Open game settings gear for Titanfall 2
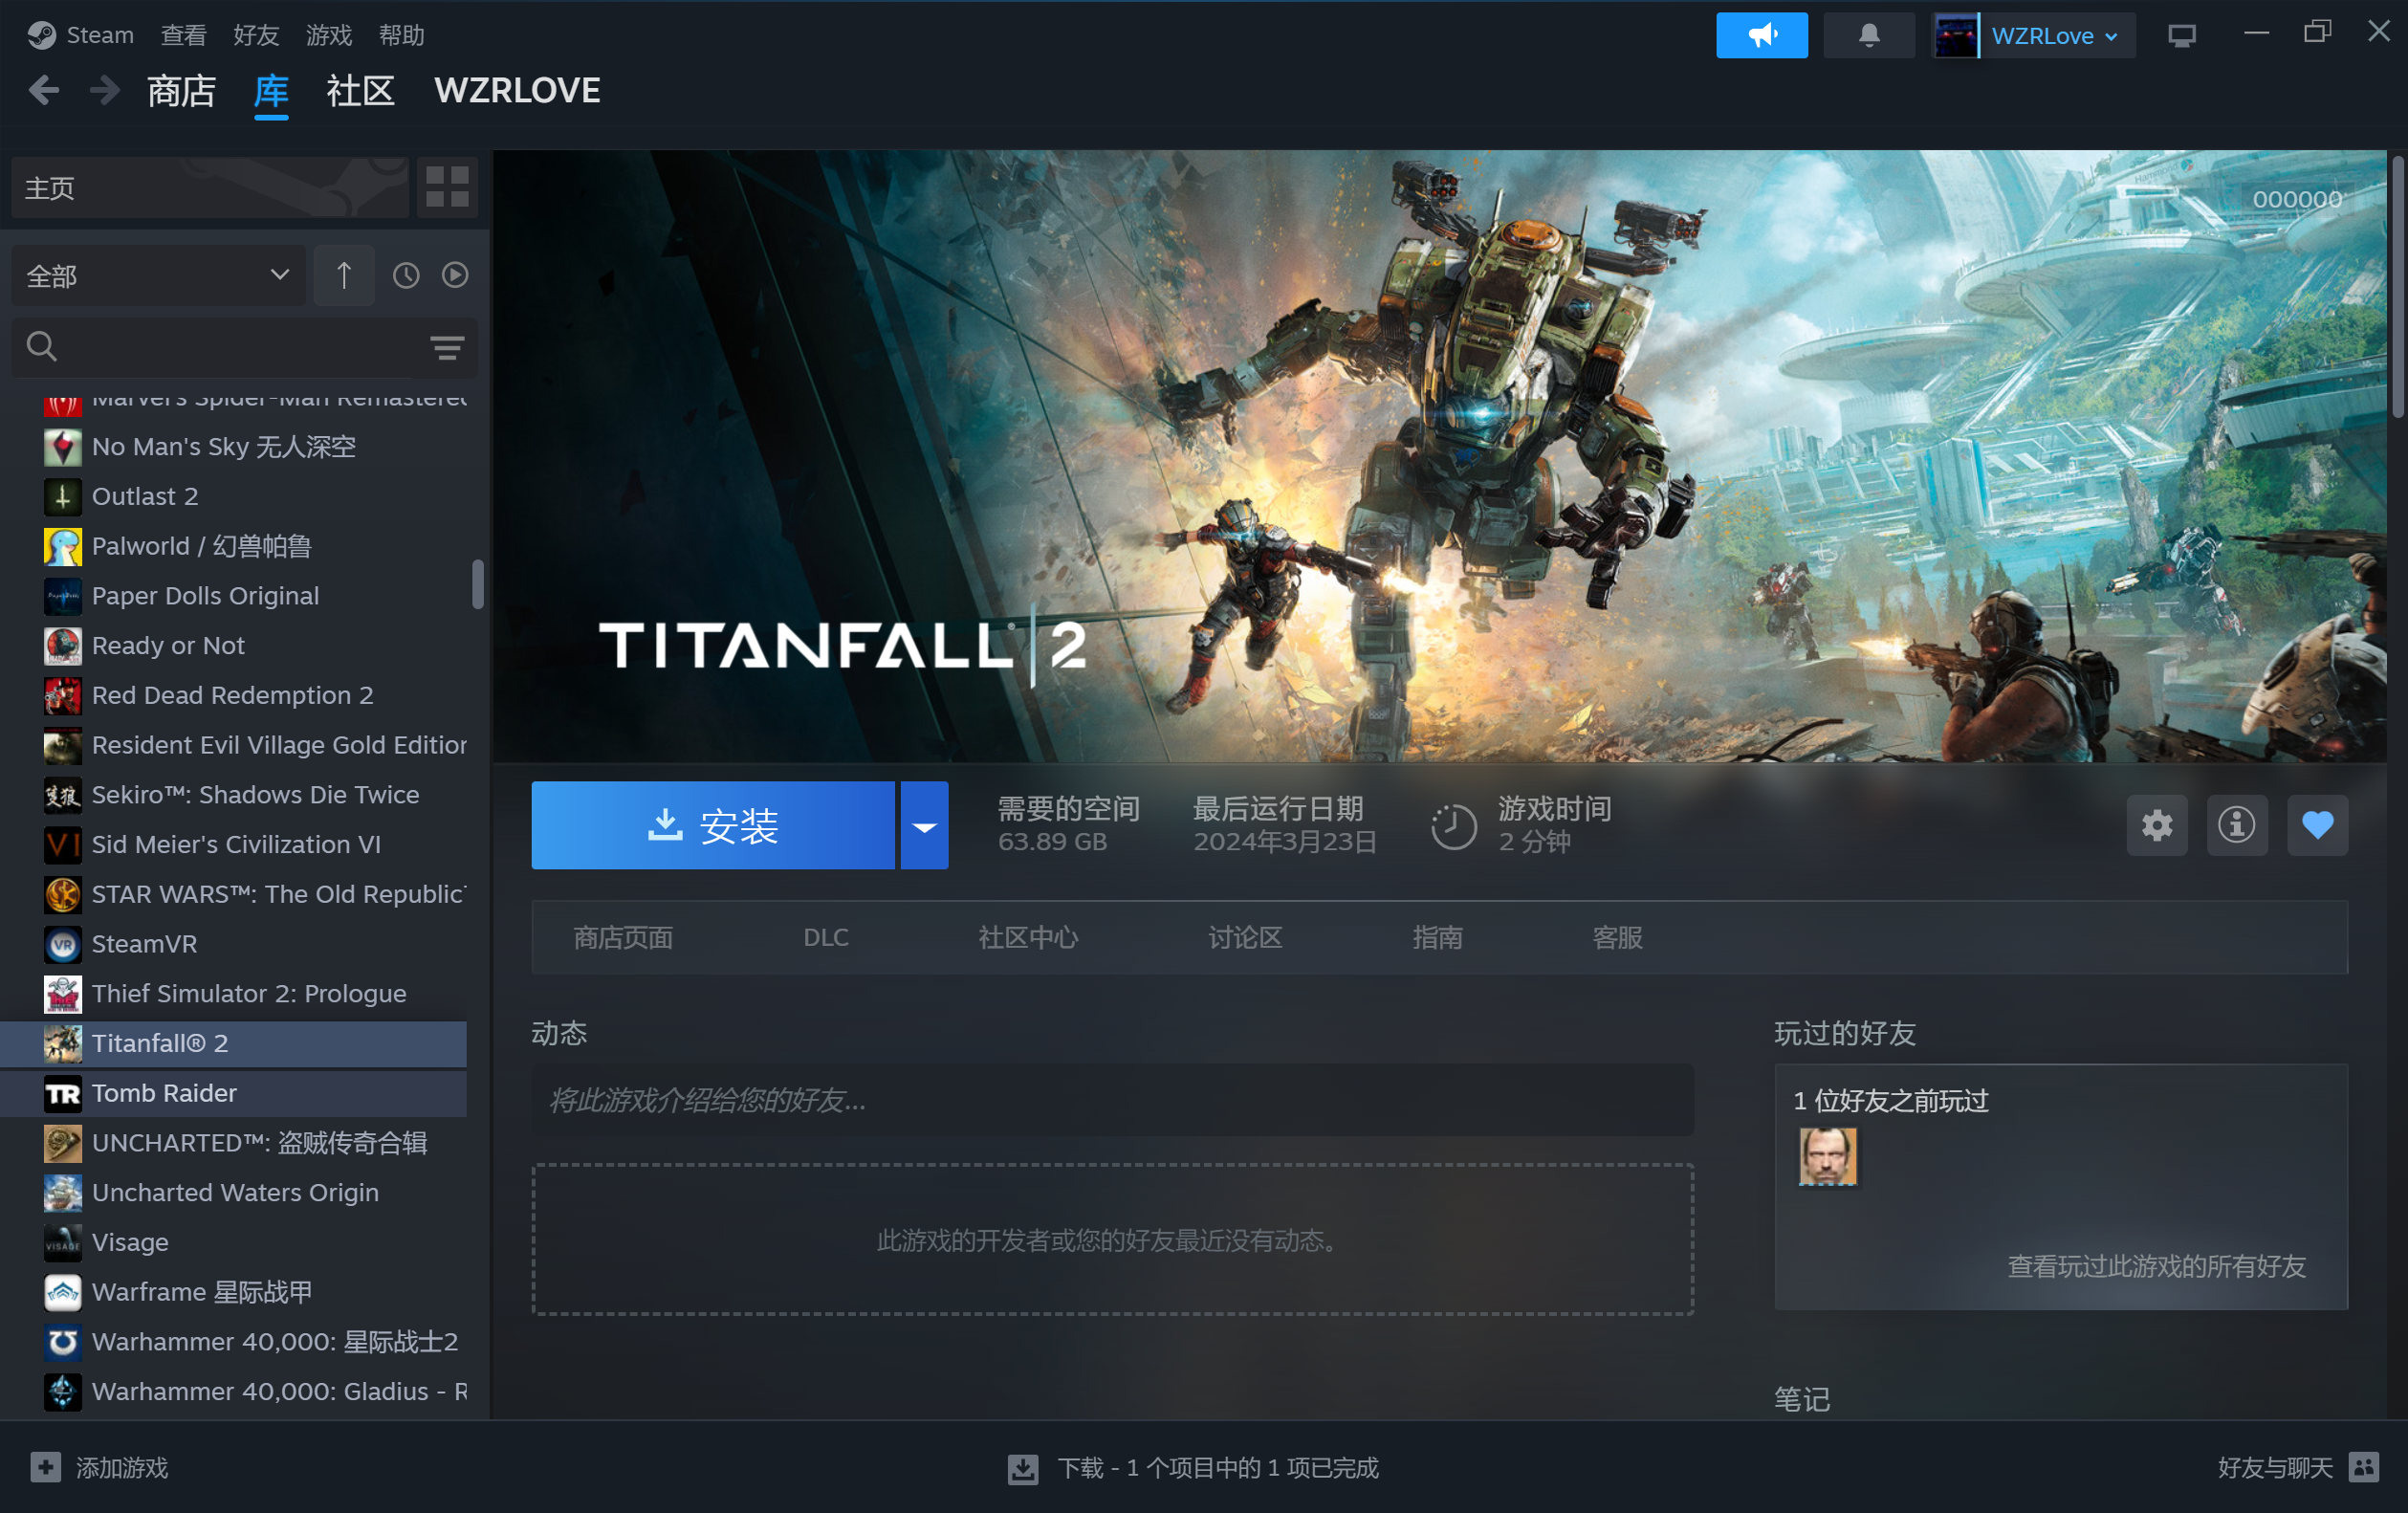The height and width of the screenshot is (1513, 2408). point(2156,825)
